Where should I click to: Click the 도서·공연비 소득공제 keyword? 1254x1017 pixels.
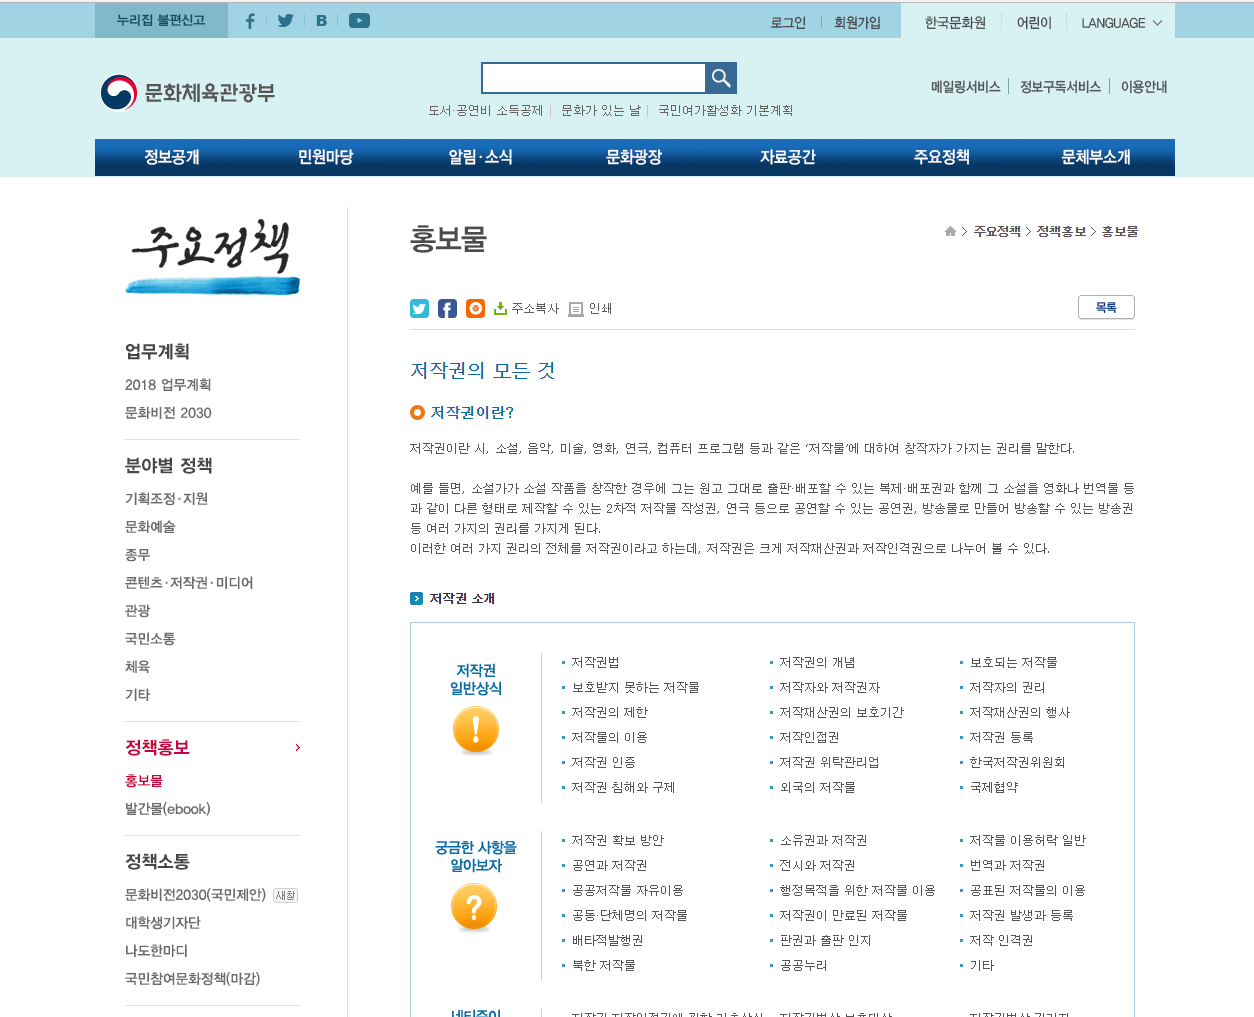[x=485, y=110]
